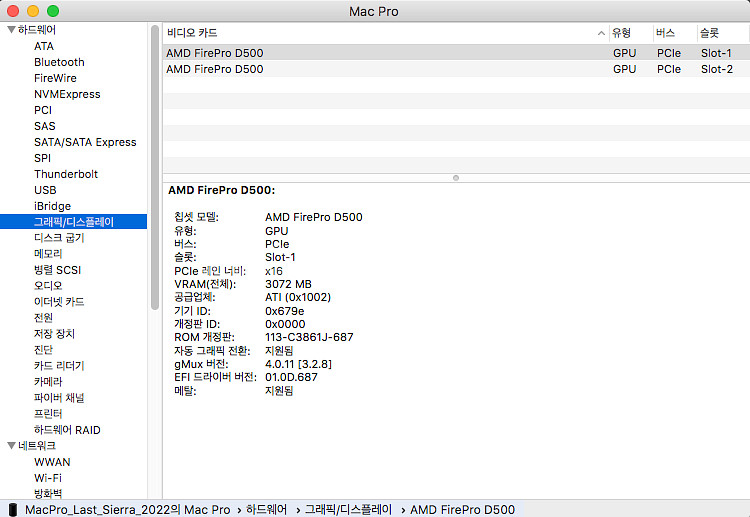Open the FireWire hardware entry
750x517 pixels.
tap(55, 78)
